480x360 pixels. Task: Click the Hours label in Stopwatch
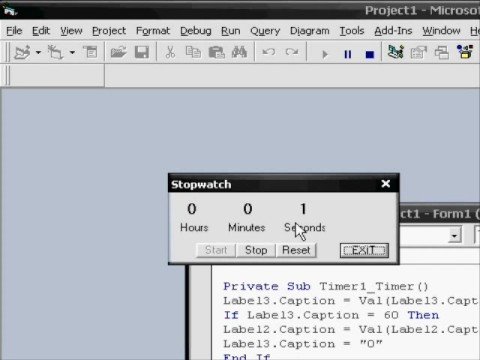click(x=194, y=228)
